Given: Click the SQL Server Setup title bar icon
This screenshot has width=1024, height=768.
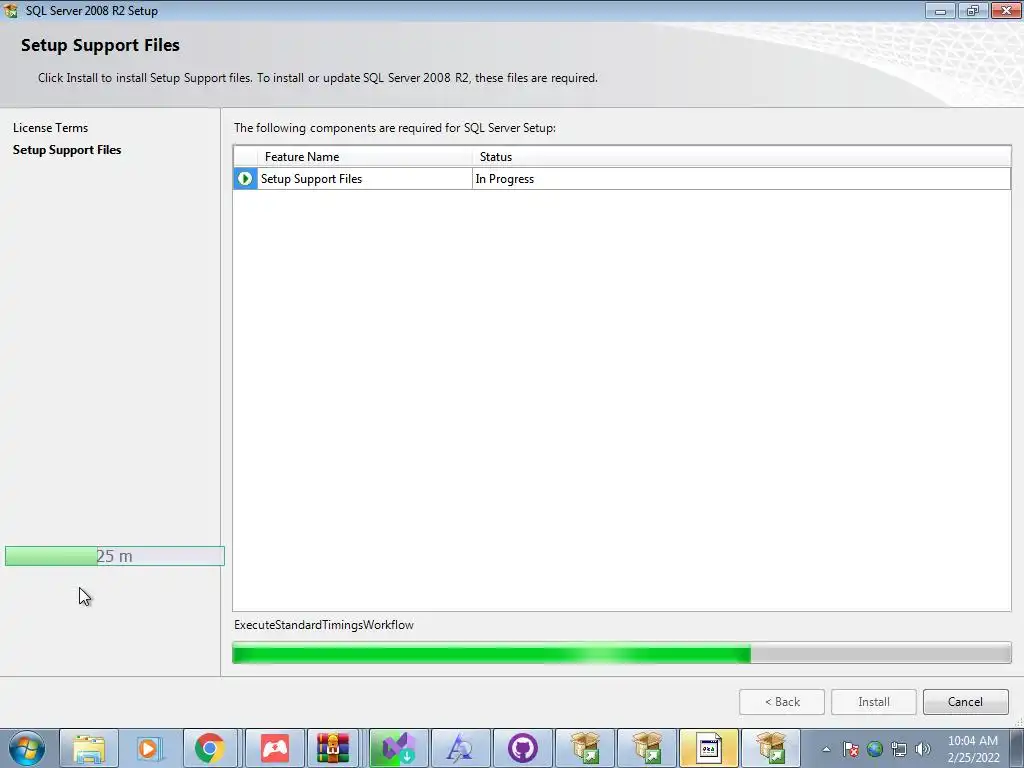Looking at the screenshot, I should [10, 10].
